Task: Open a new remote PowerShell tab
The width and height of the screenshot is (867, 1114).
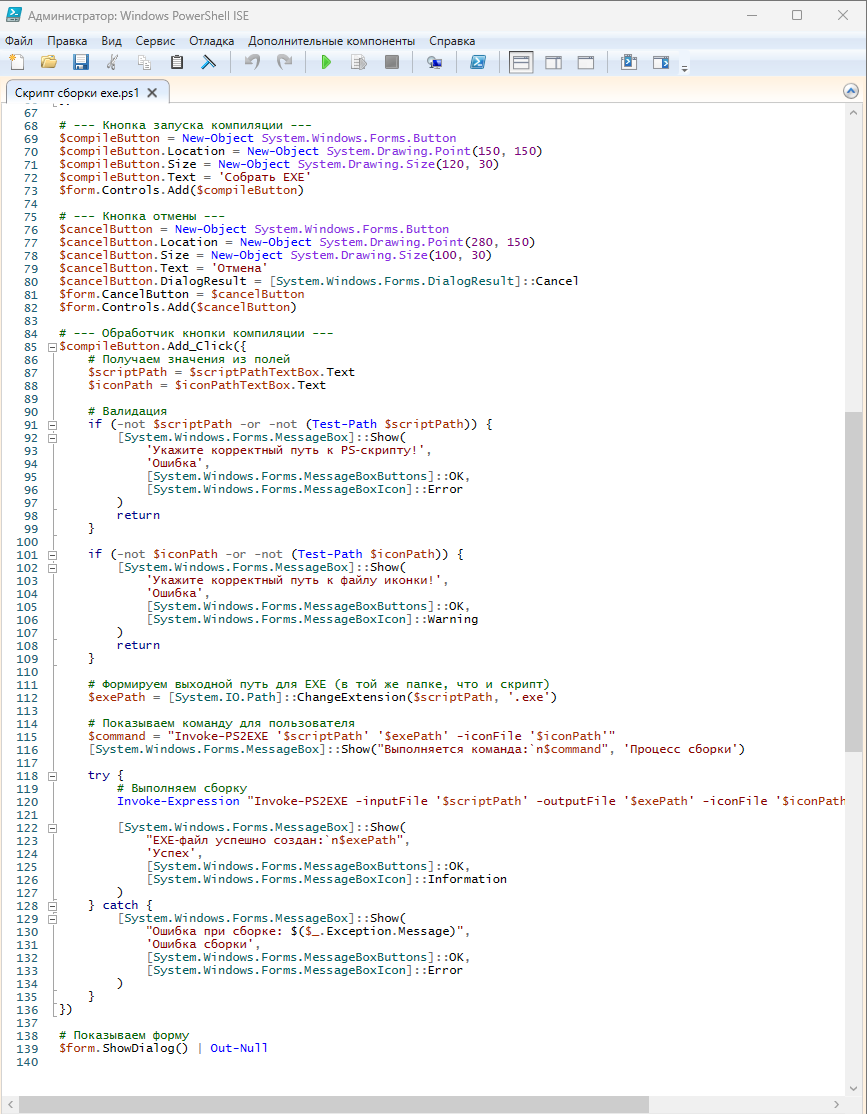Action: coord(434,63)
